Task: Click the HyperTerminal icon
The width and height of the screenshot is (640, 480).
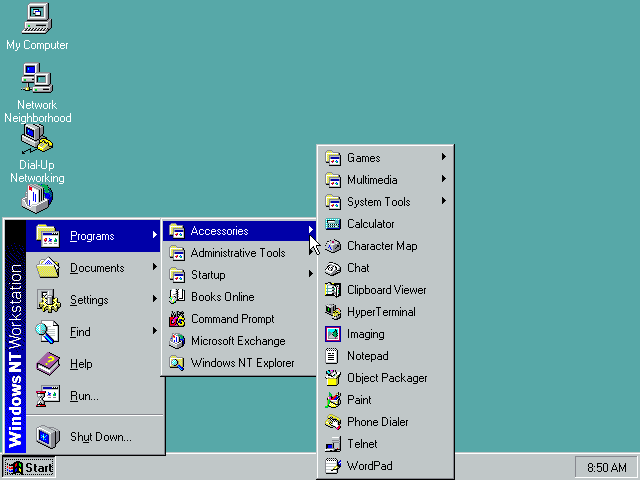Action: pos(333,312)
